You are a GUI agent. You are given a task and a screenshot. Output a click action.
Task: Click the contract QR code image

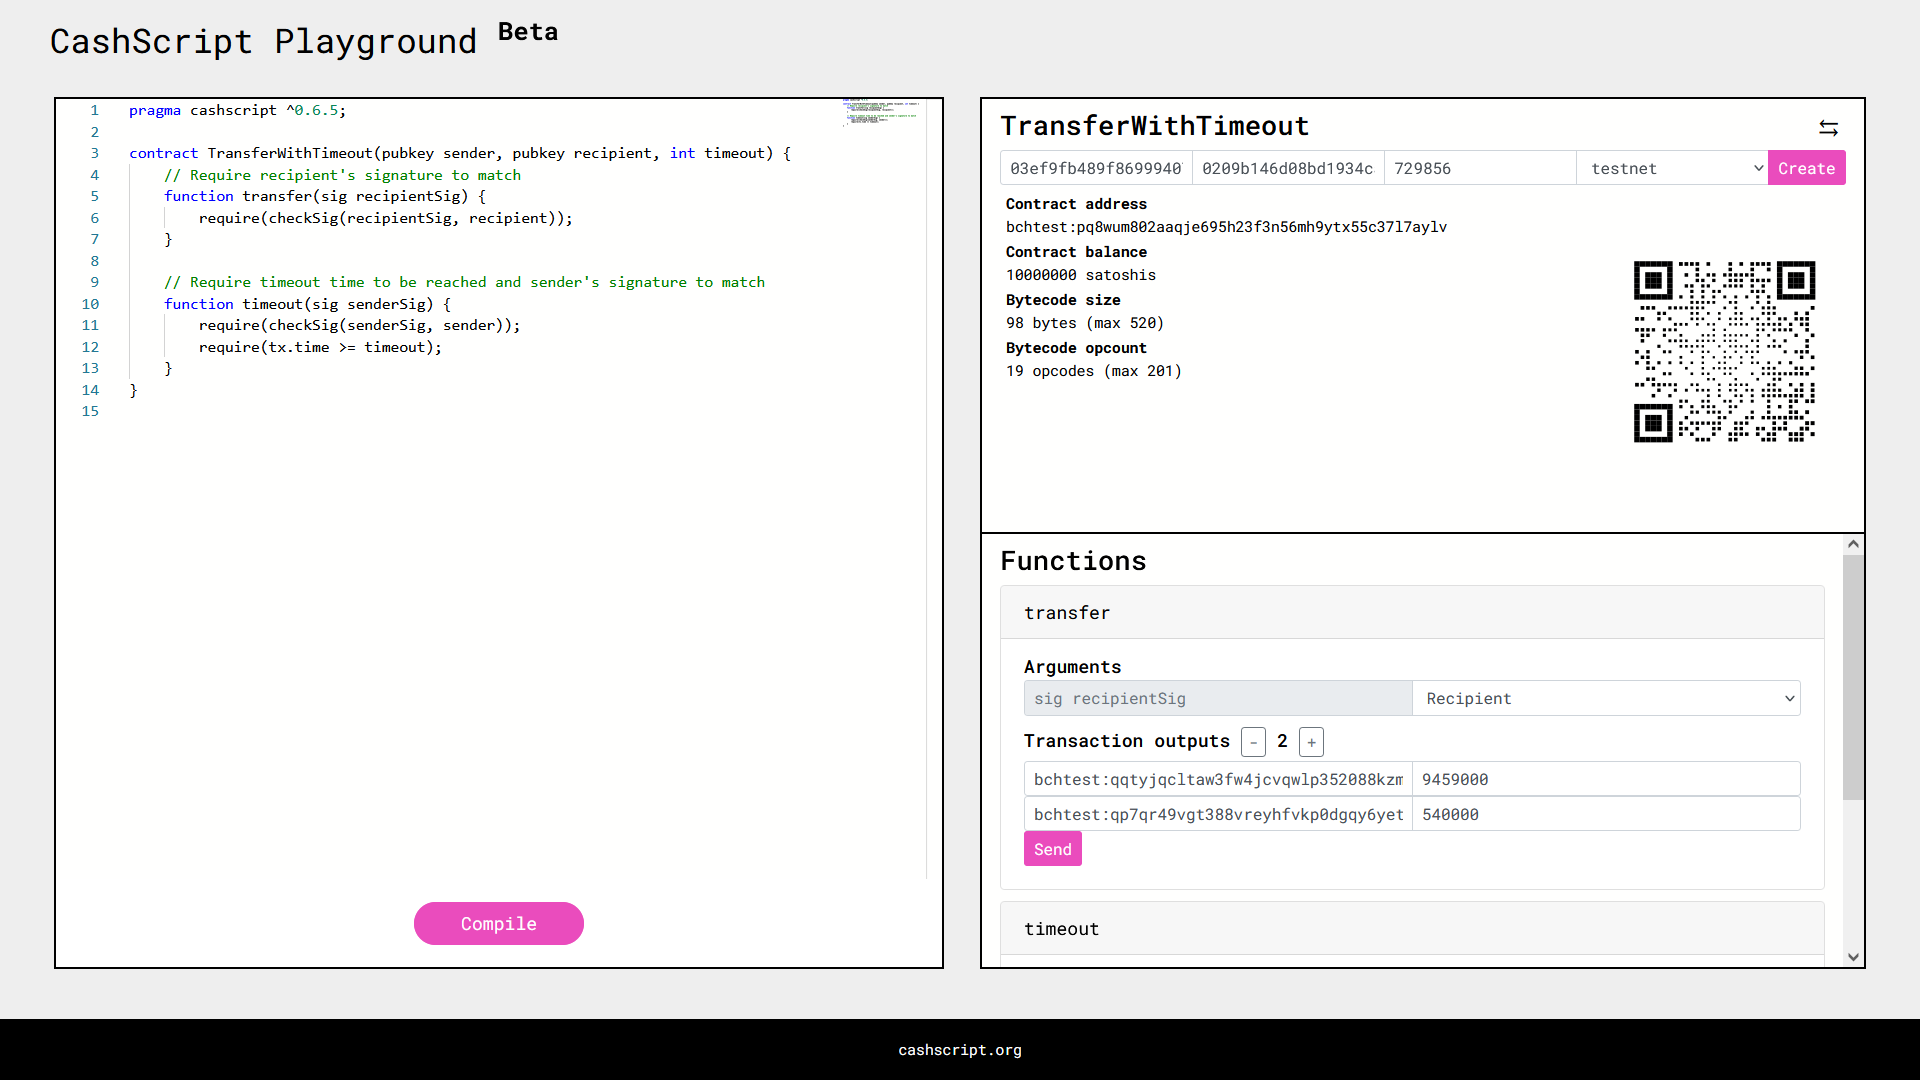(1724, 351)
